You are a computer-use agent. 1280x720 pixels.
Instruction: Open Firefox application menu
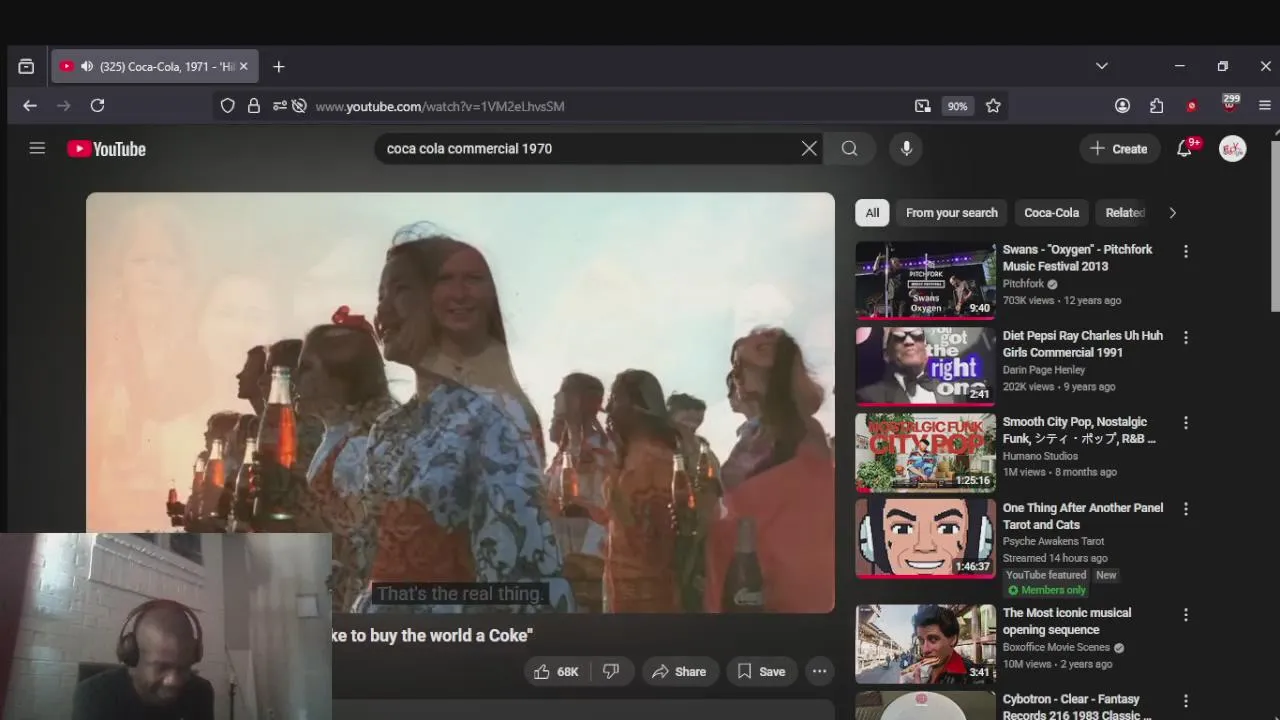(x=1265, y=106)
